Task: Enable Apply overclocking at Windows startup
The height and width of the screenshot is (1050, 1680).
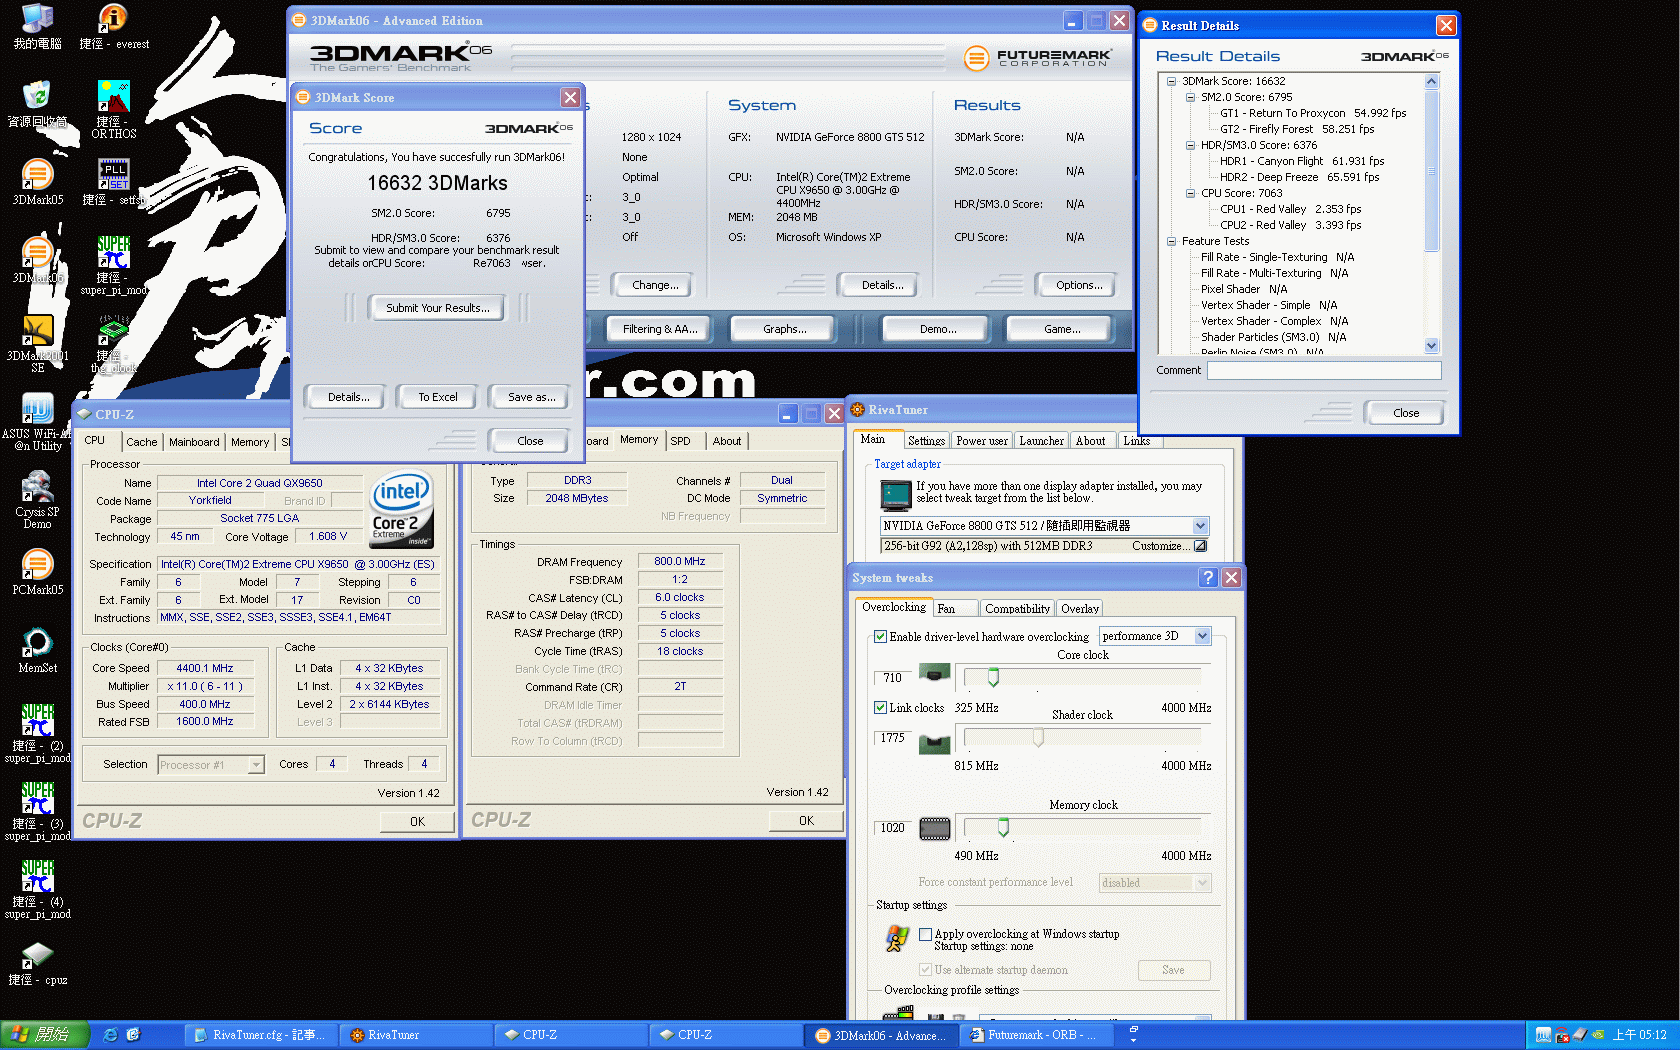Action: coord(926,934)
